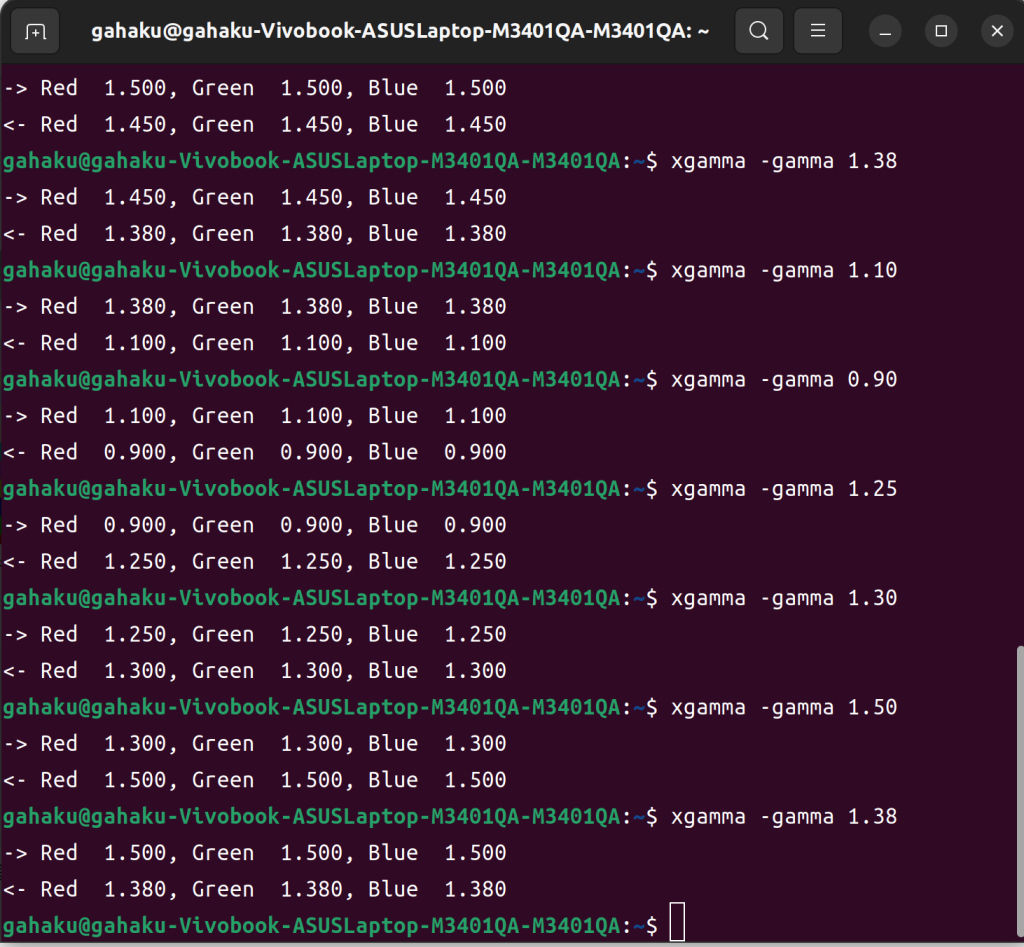Open the hamburger main menu

818,31
